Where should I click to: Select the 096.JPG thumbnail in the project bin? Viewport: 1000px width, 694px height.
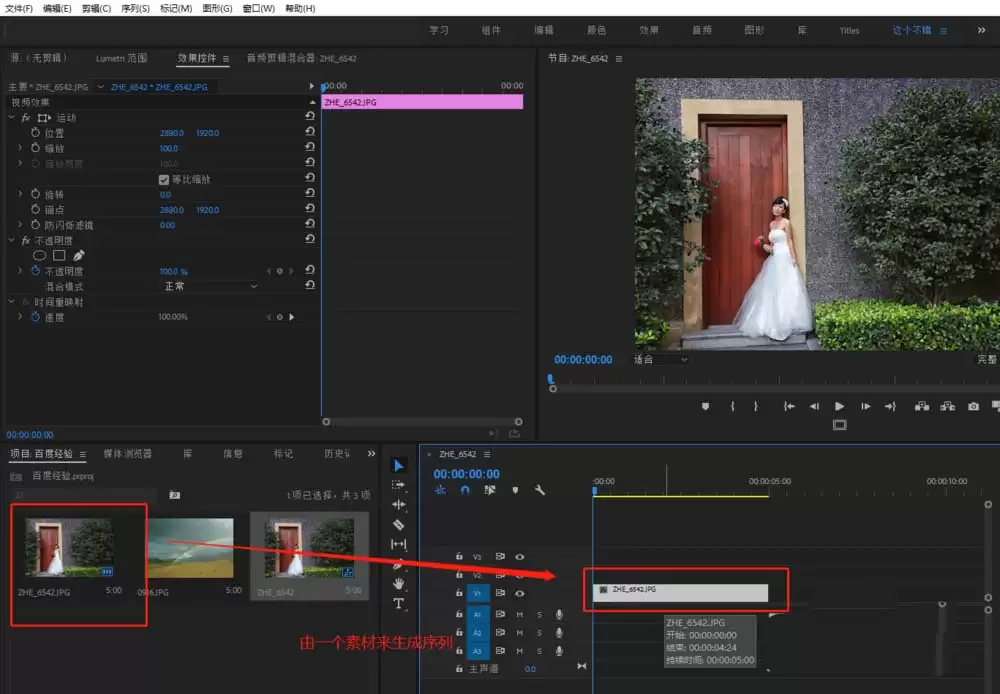(x=190, y=548)
